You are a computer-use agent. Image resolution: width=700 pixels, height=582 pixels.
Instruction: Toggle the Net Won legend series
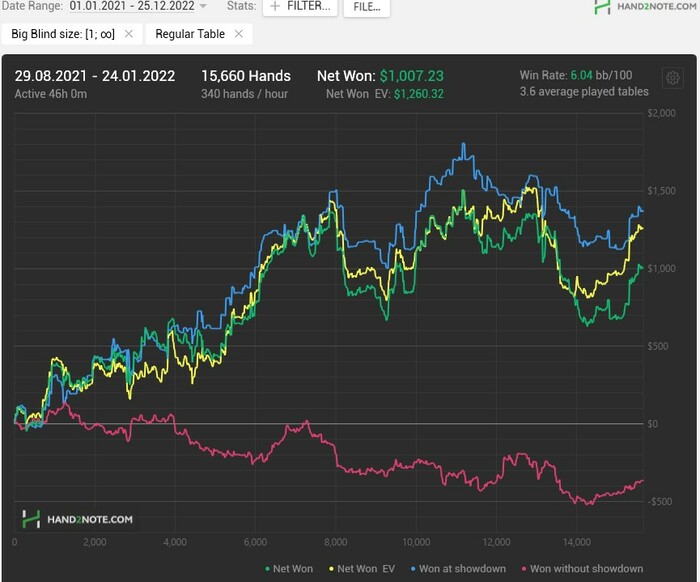click(x=289, y=569)
